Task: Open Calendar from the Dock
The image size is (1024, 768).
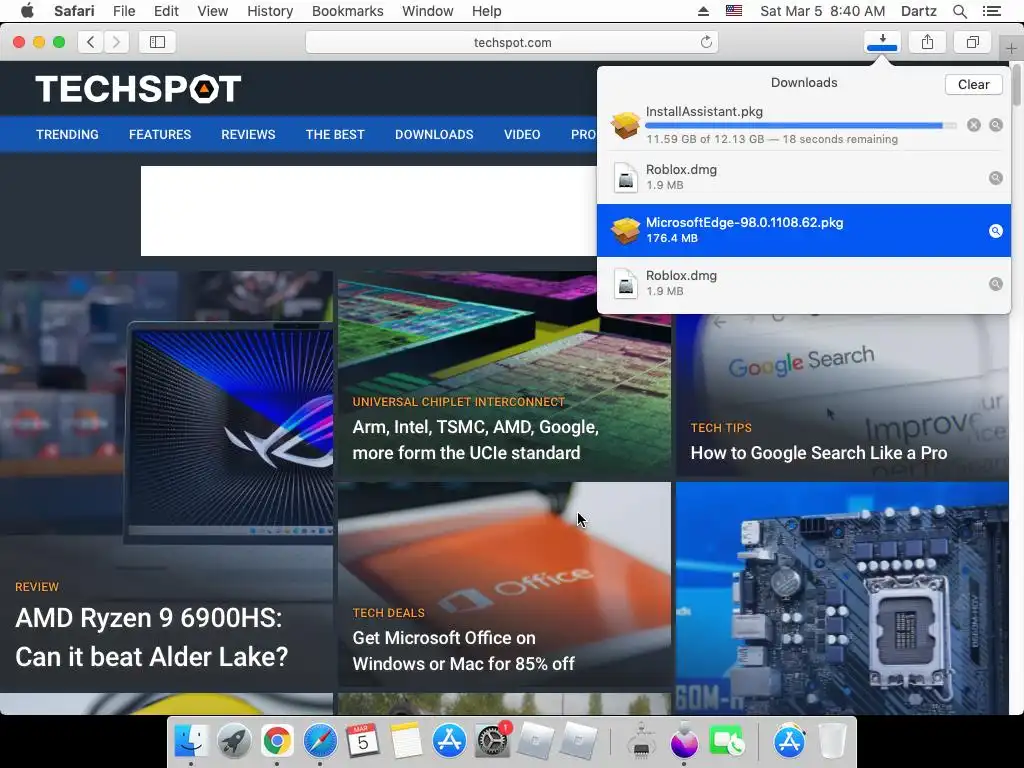Action: [x=362, y=741]
